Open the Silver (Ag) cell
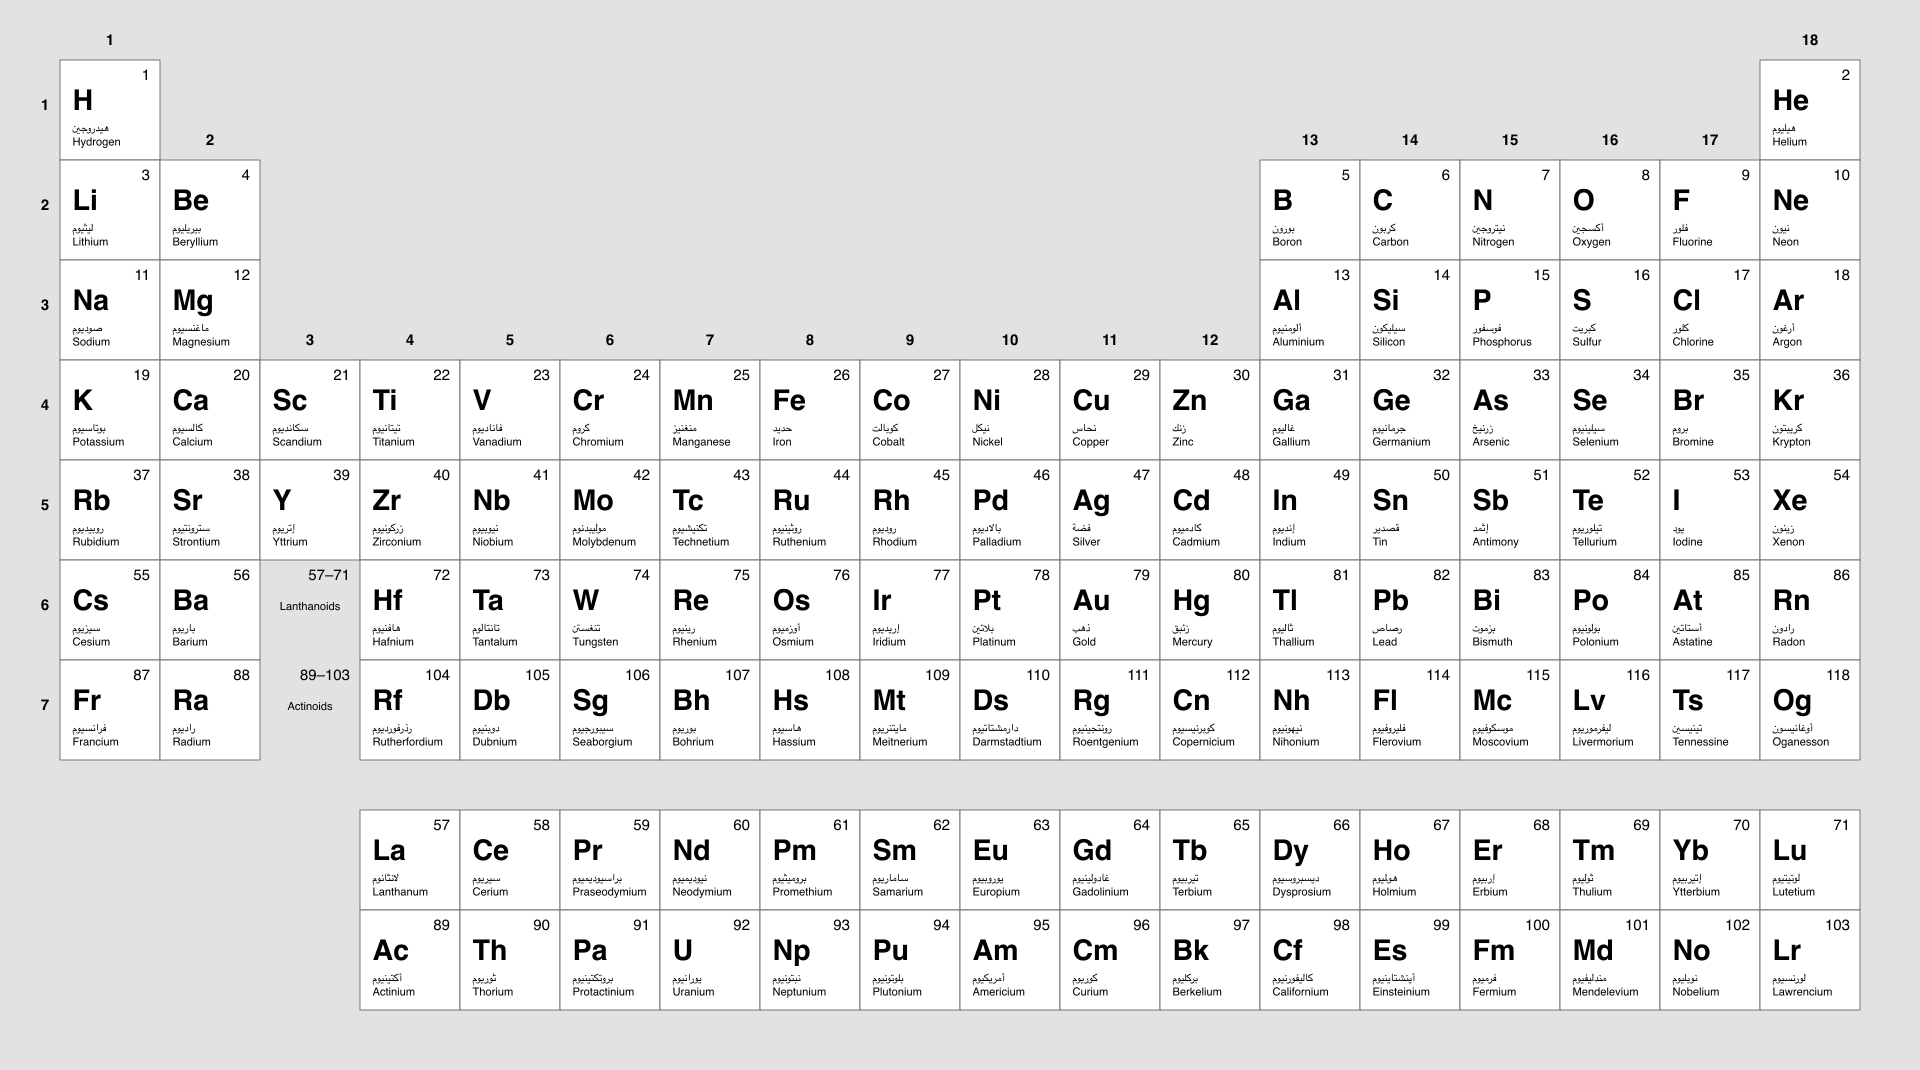The width and height of the screenshot is (1920, 1070). [x=1110, y=510]
